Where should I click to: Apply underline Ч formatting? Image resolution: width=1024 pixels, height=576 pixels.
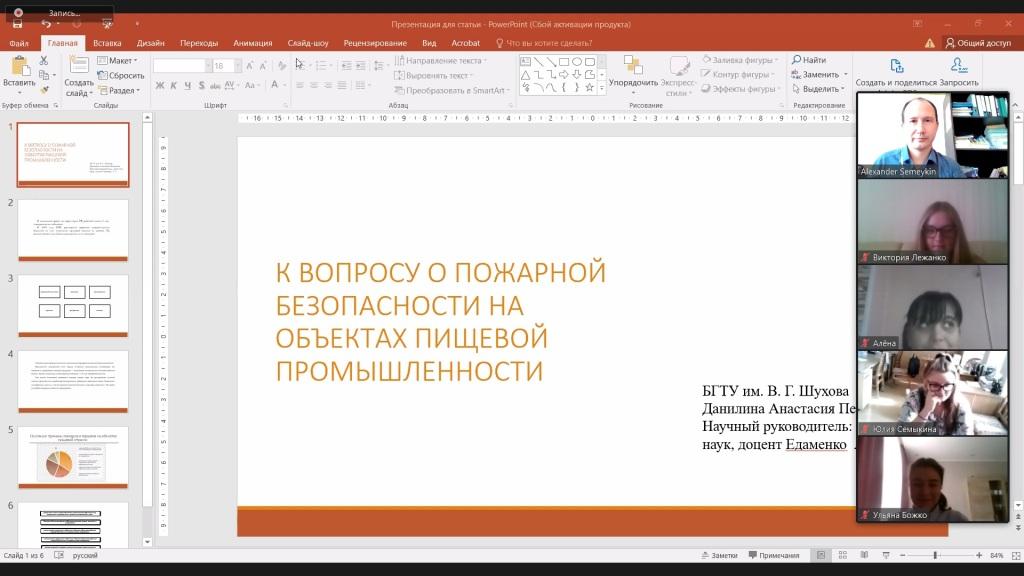[187, 86]
